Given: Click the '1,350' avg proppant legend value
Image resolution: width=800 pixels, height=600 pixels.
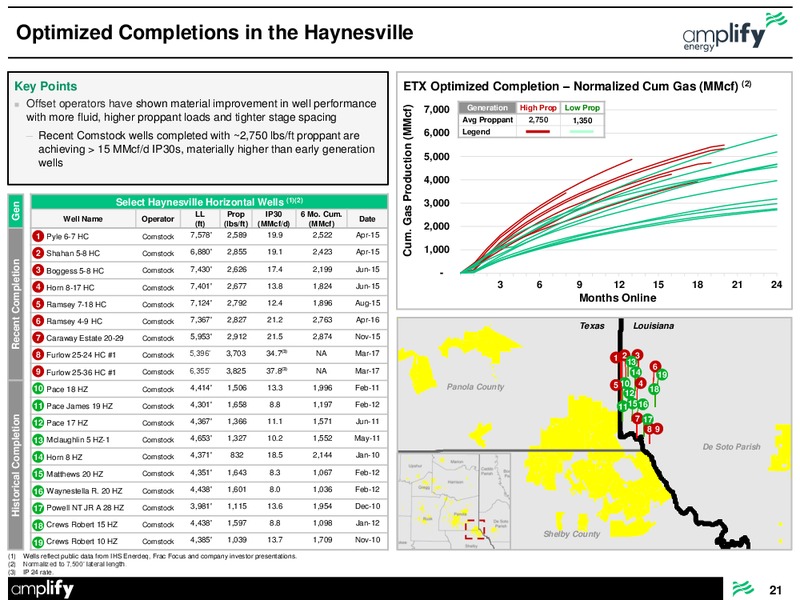Looking at the screenshot, I should pos(582,120).
